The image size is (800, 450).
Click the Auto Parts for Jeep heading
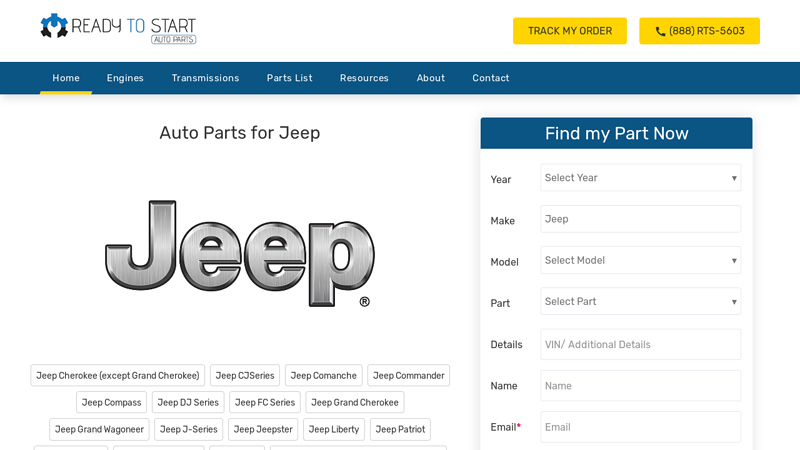pos(240,133)
